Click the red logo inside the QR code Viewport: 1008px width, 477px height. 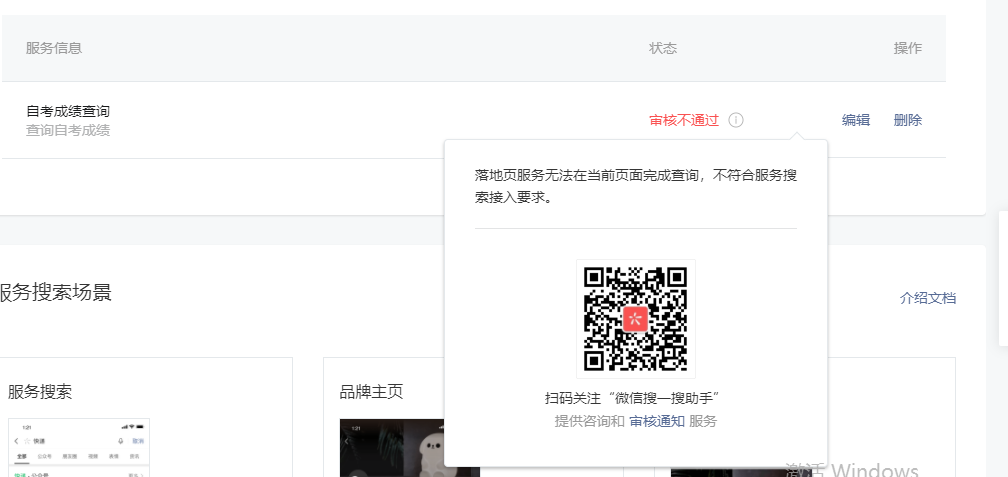click(x=635, y=319)
